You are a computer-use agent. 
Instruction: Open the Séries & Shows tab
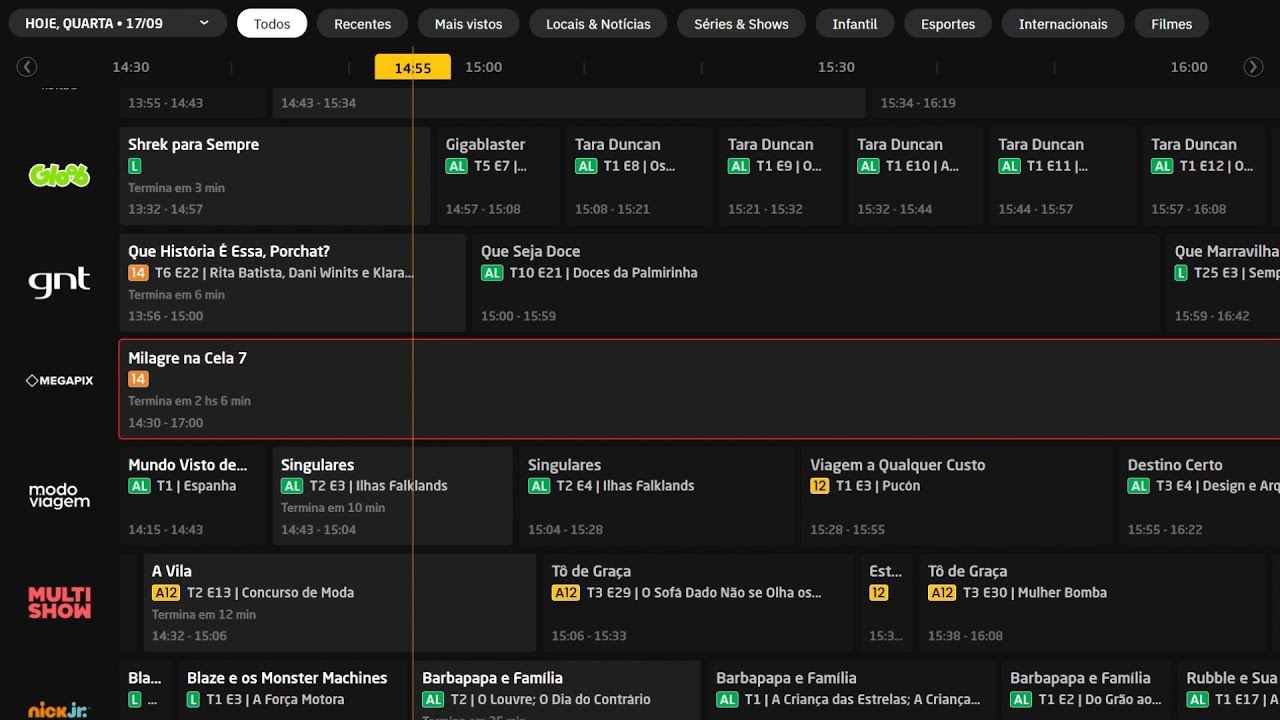click(741, 24)
